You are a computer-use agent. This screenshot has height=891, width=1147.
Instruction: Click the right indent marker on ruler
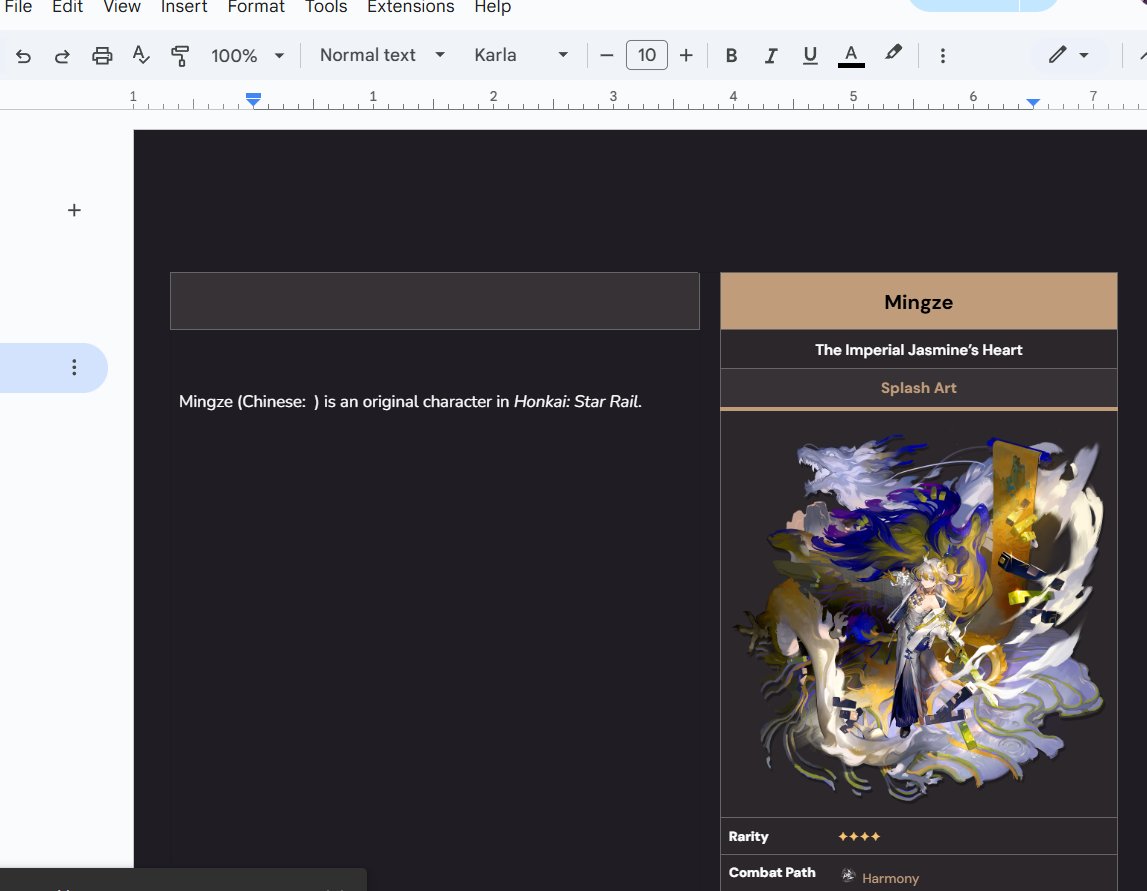tap(1033, 103)
